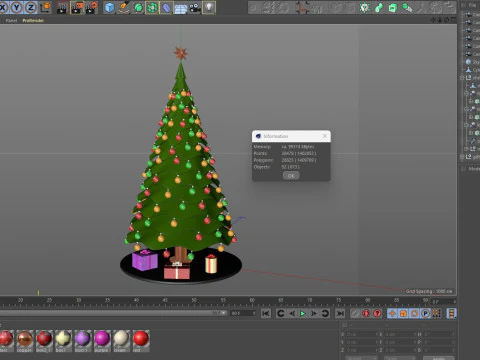Add a Light object
This screenshot has width=480, height=360.
point(209,8)
